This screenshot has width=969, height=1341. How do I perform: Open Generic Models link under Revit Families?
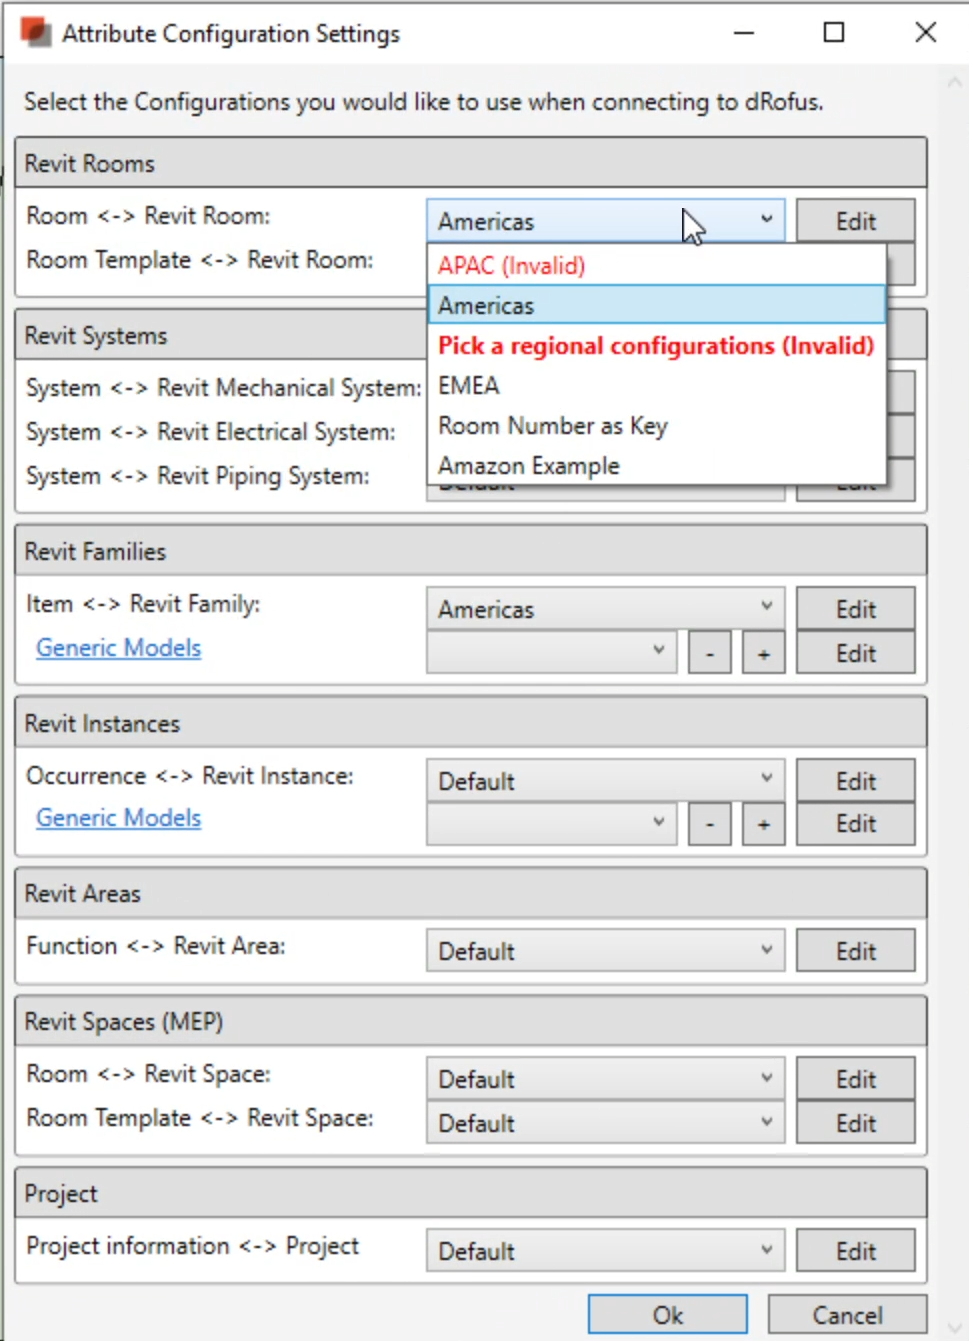pos(119,648)
